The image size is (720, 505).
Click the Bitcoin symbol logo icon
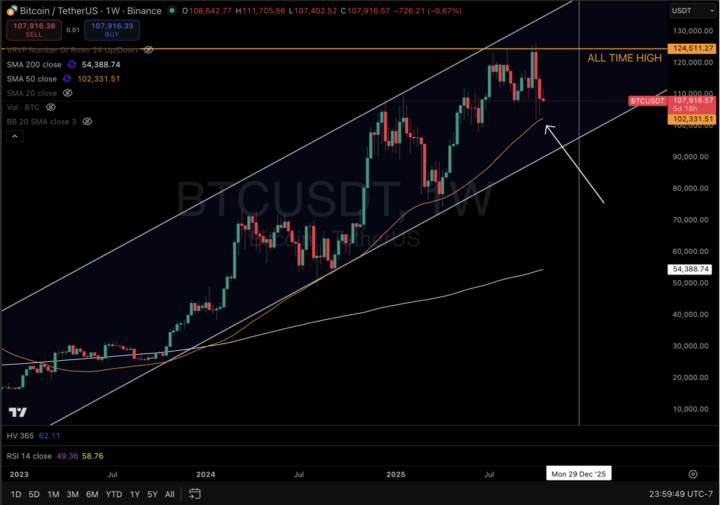11,11
